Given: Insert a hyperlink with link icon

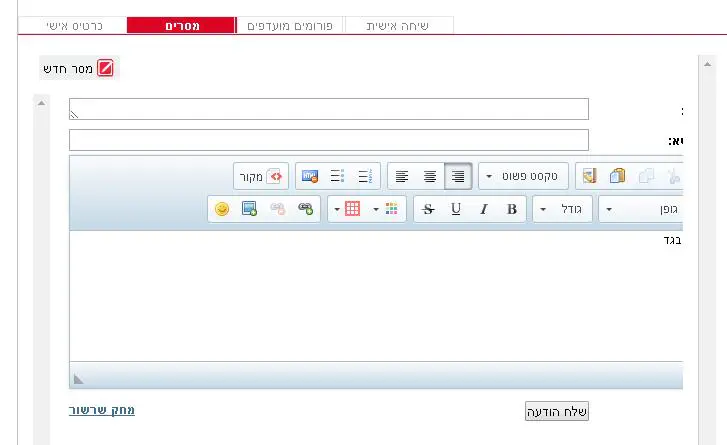Looking at the screenshot, I should point(306,209).
